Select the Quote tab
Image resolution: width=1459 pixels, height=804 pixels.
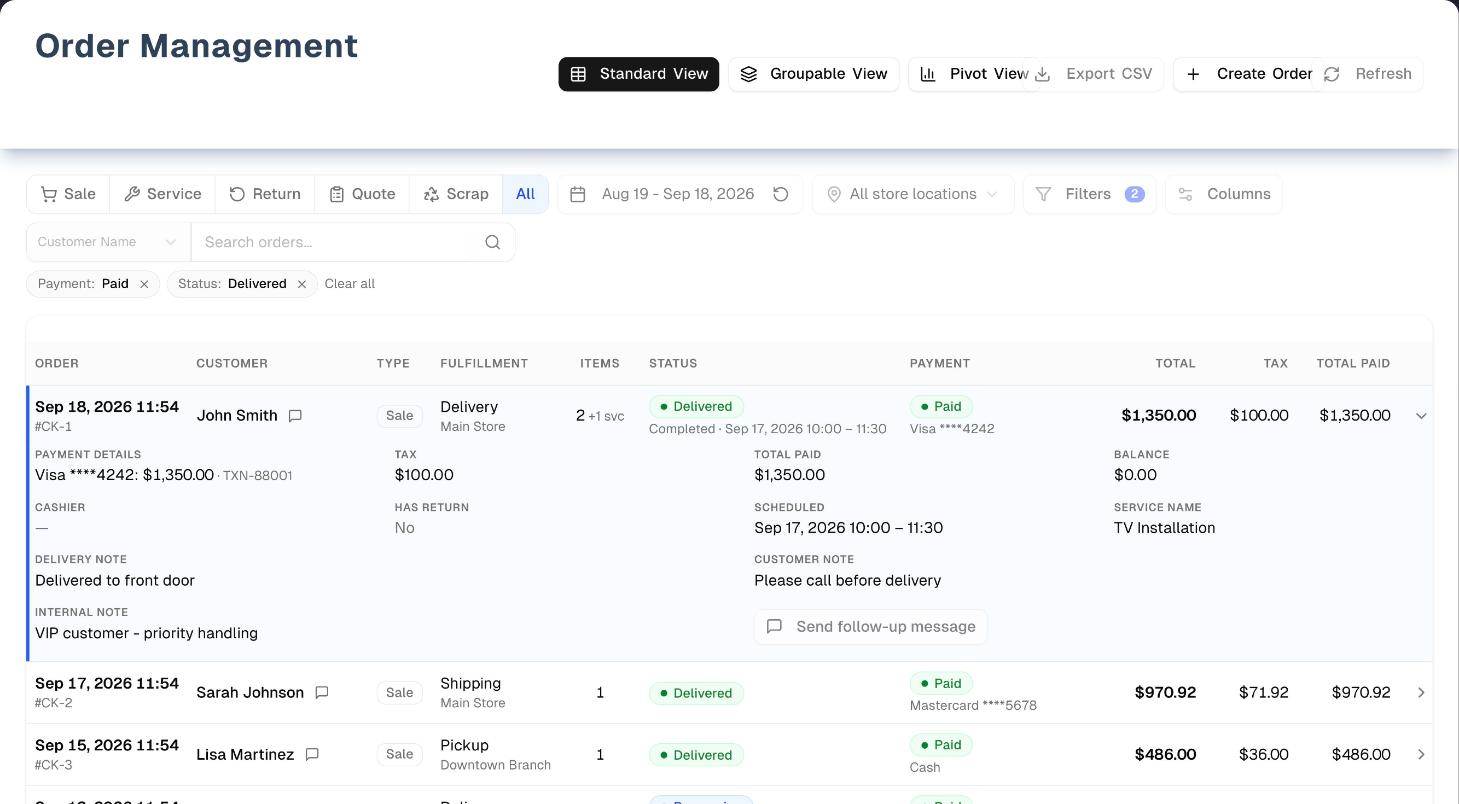362,194
